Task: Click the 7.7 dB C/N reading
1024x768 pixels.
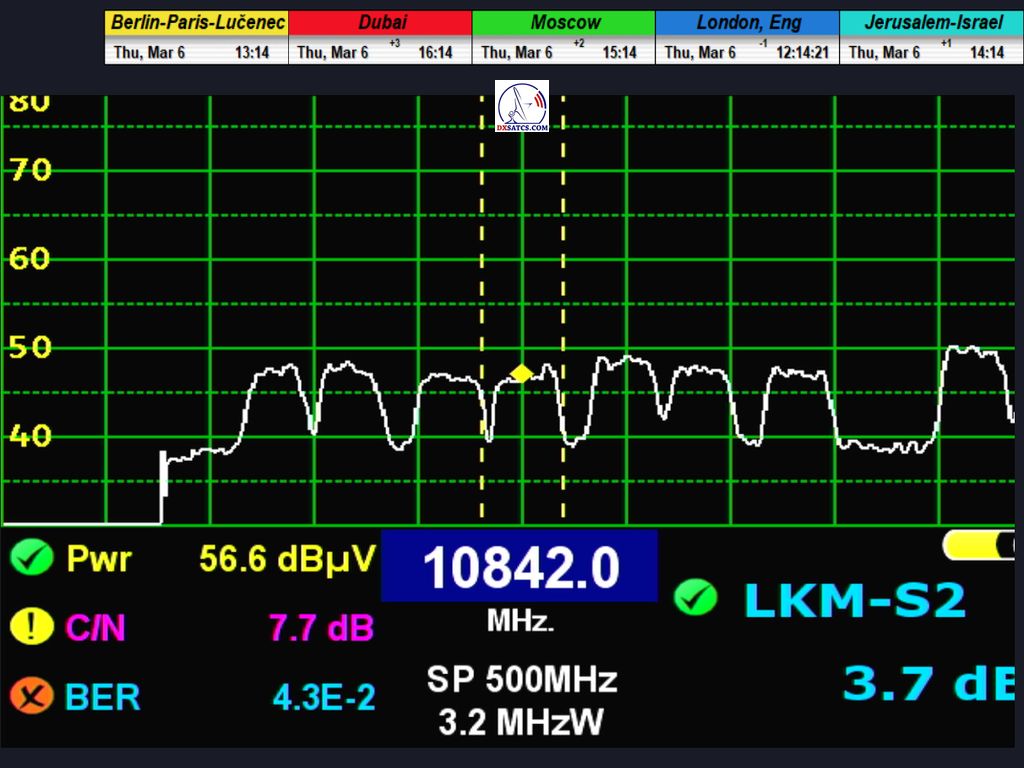Action: [x=320, y=628]
